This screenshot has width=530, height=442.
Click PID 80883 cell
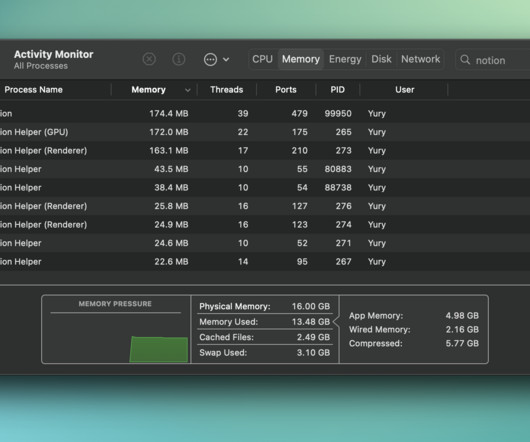(x=338, y=169)
